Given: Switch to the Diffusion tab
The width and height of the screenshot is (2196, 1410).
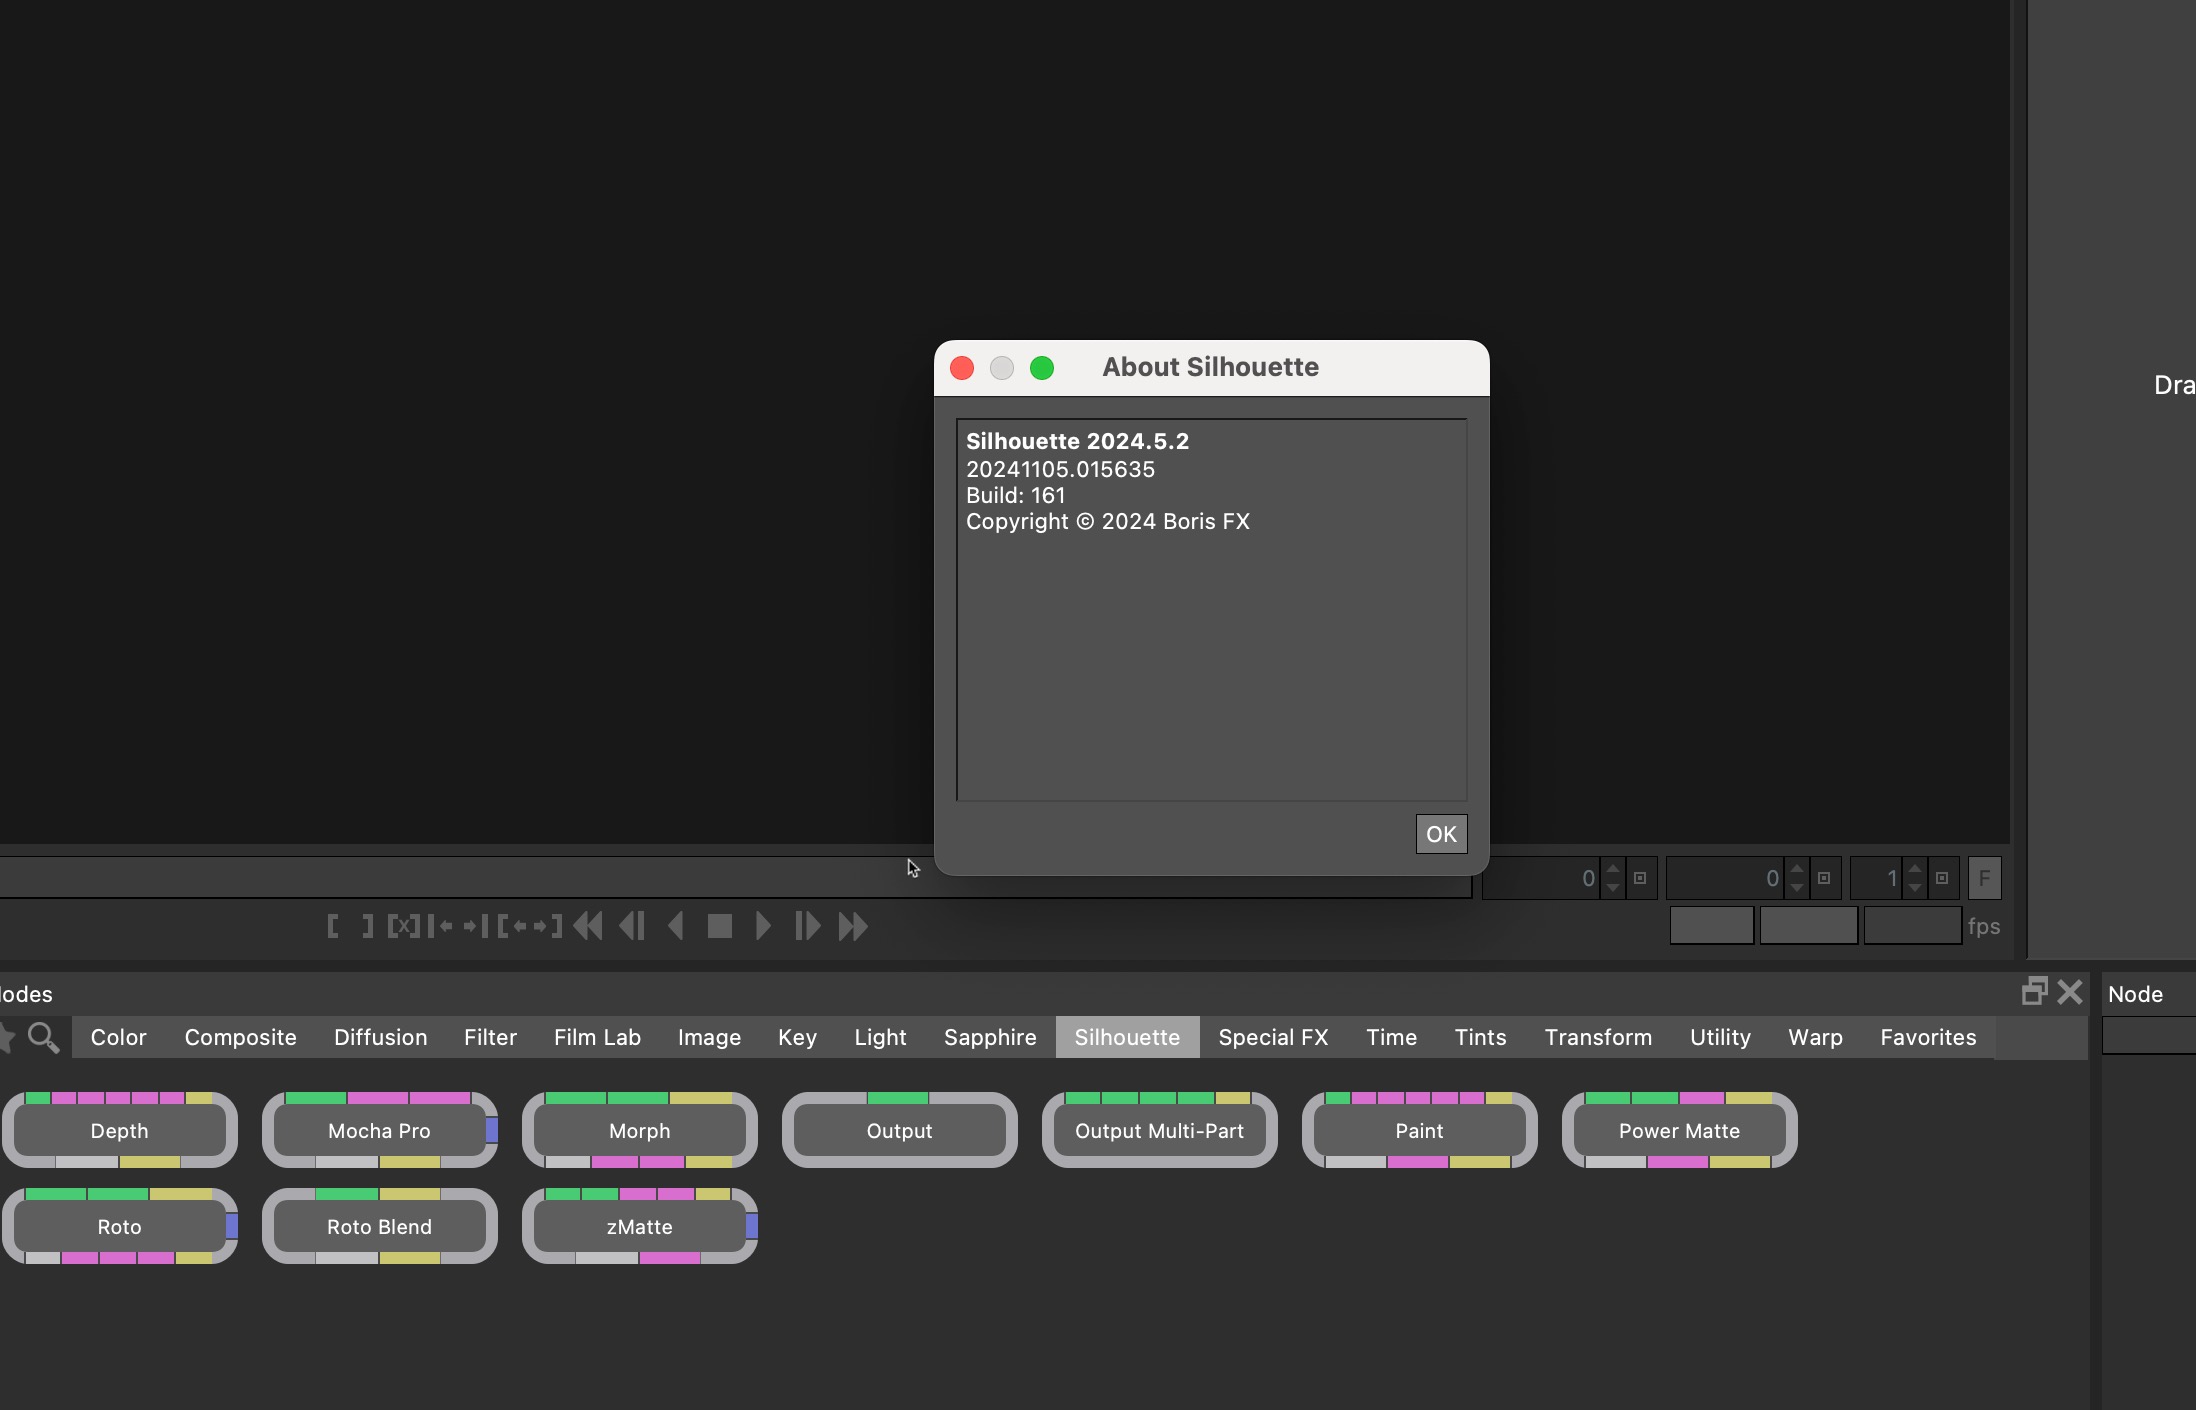Looking at the screenshot, I should click(381, 1037).
